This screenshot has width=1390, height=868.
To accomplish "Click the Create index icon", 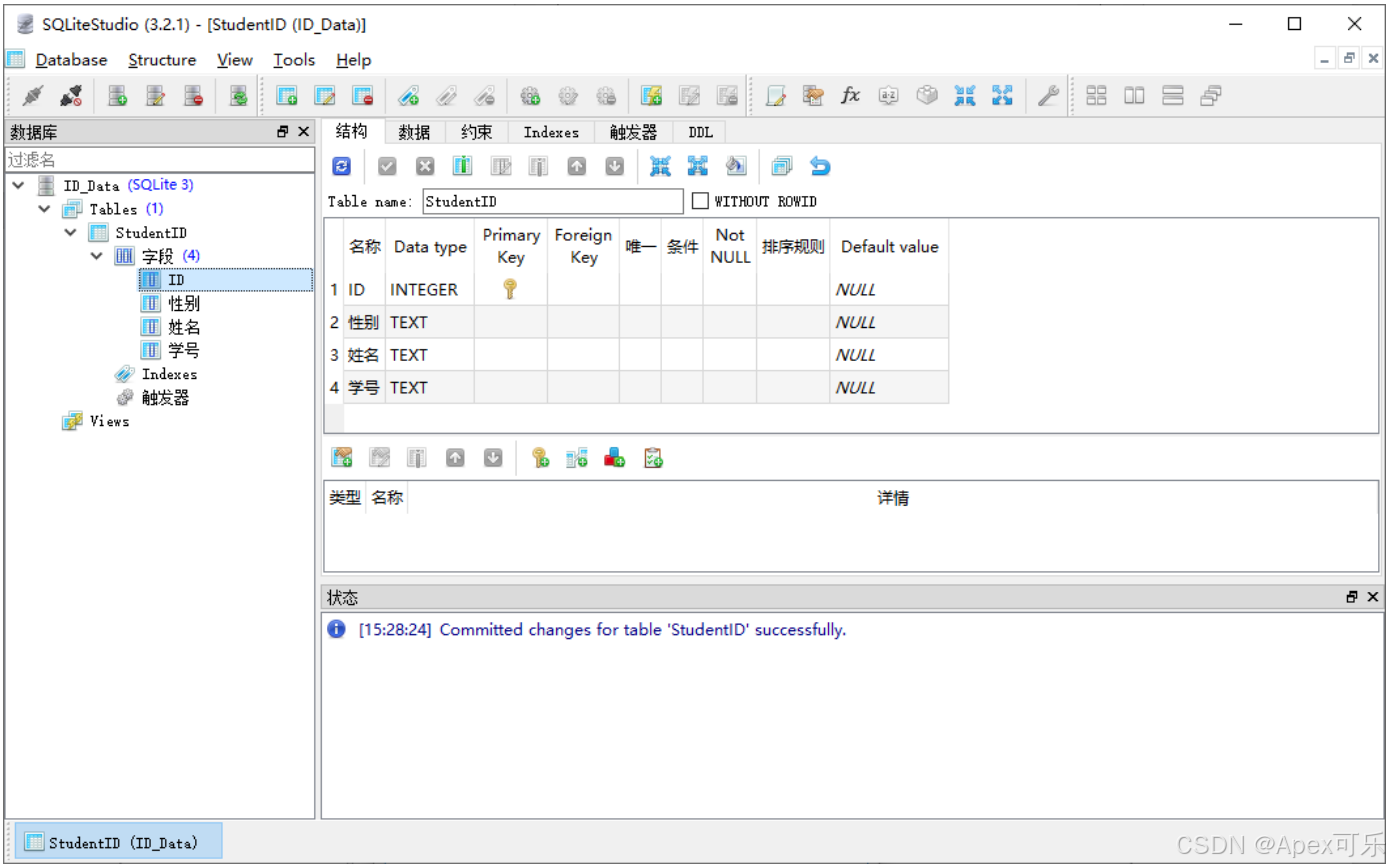I will pyautogui.click(x=408, y=96).
